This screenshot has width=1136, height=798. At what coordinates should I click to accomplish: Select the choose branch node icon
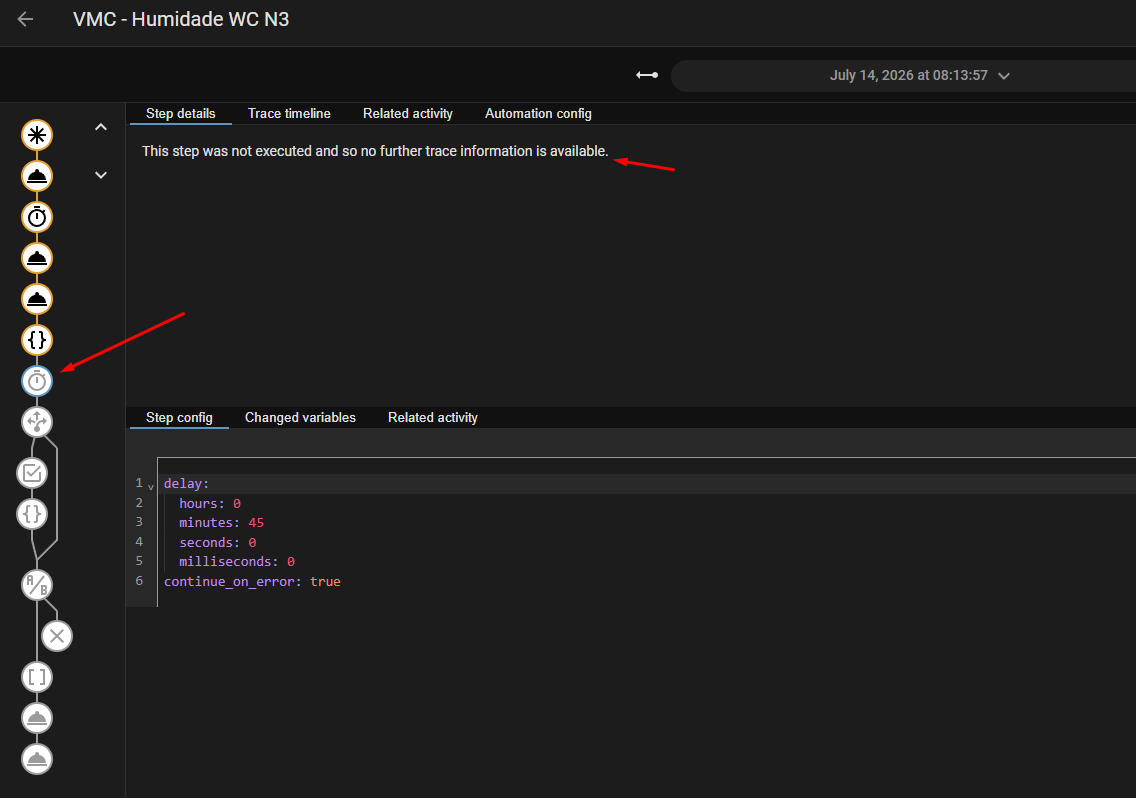[37, 422]
